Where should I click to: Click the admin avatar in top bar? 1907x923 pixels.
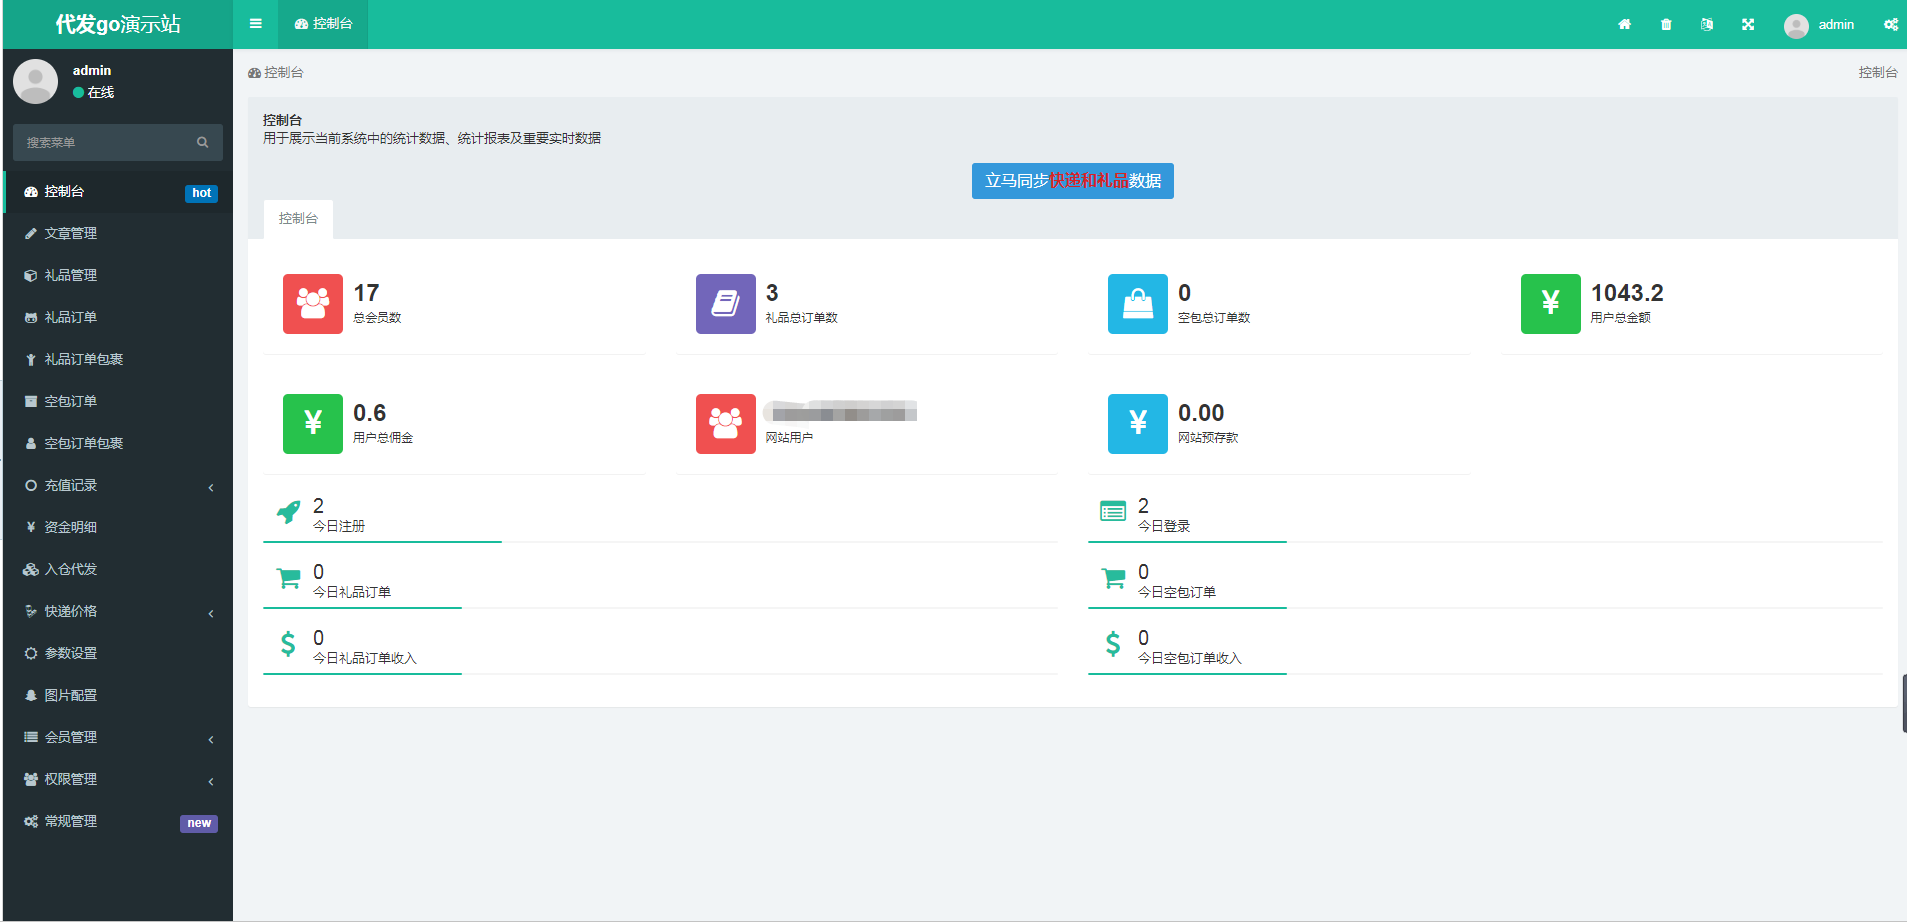pos(1796,26)
